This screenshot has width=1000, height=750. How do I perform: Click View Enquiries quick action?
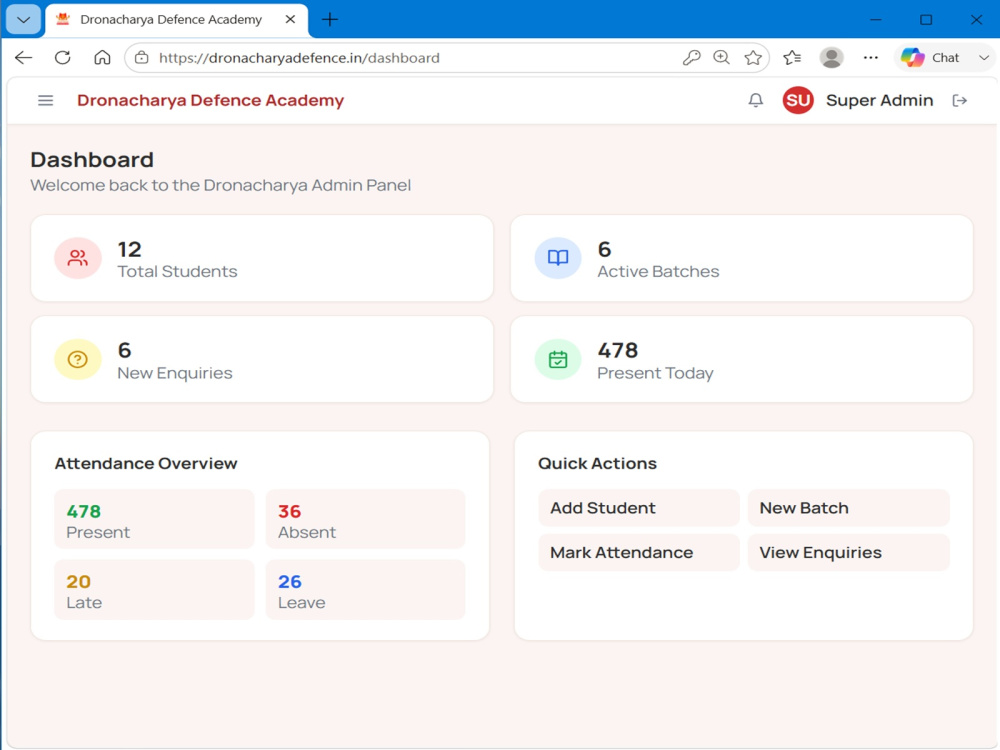tap(848, 552)
